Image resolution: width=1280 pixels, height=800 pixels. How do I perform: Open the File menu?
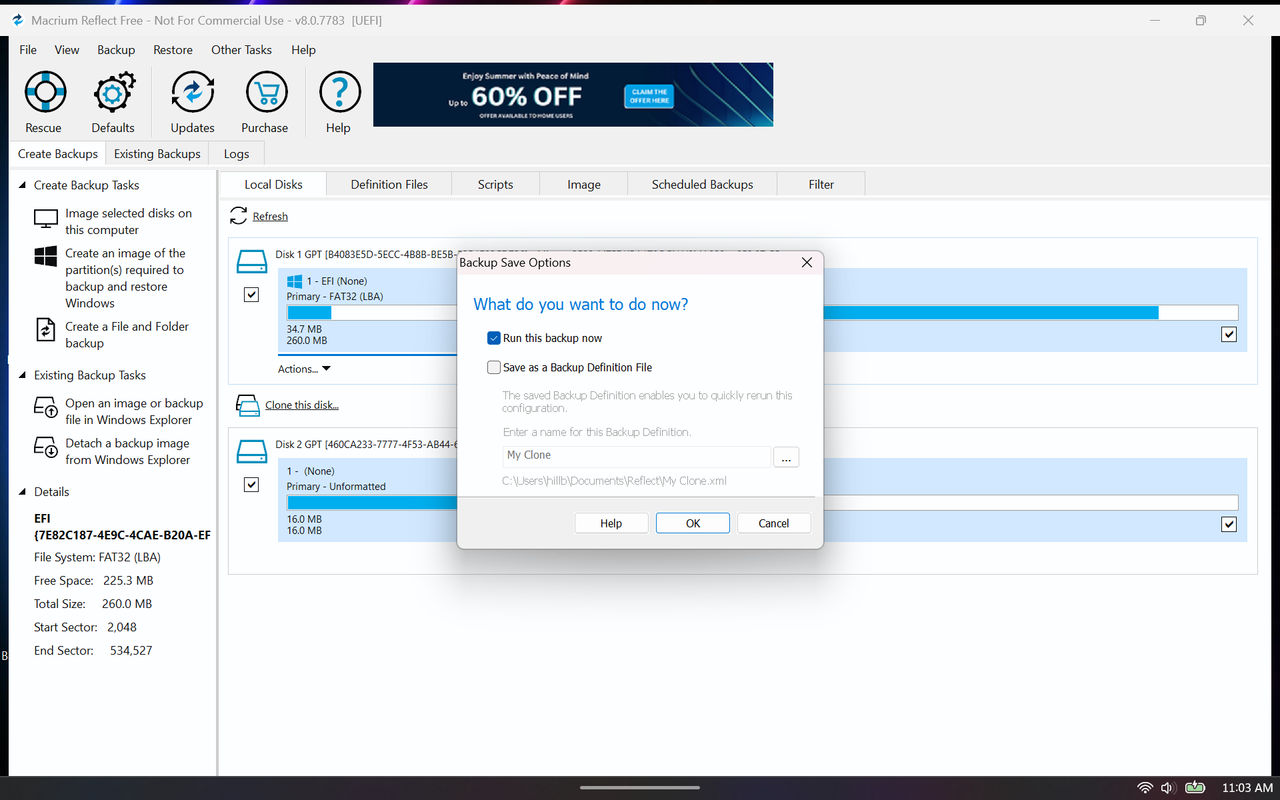click(28, 50)
